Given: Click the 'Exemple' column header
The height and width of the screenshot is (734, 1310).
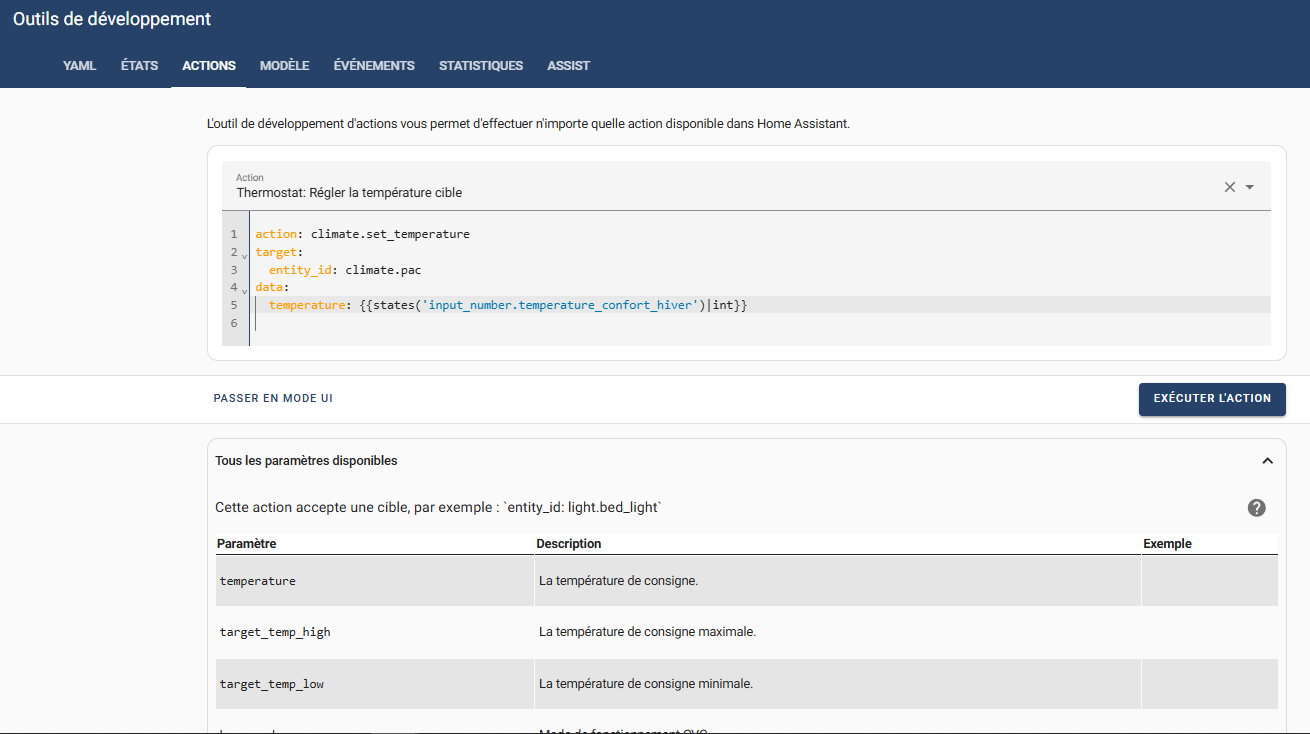Looking at the screenshot, I should pyautogui.click(x=1167, y=544).
